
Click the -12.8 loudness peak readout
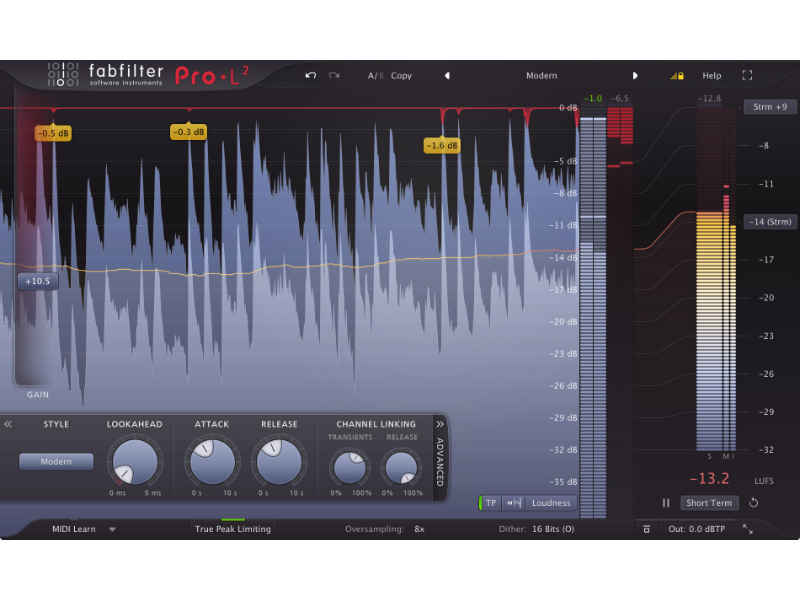(711, 98)
